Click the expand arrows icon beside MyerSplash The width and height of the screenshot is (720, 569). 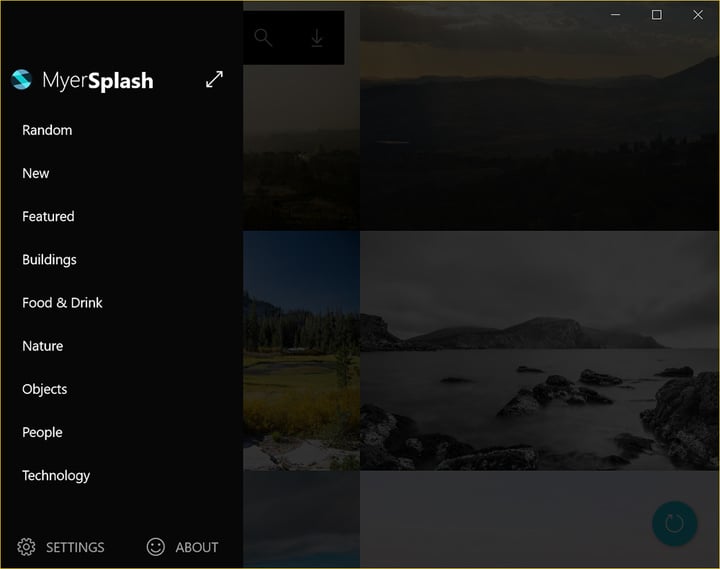coord(214,79)
